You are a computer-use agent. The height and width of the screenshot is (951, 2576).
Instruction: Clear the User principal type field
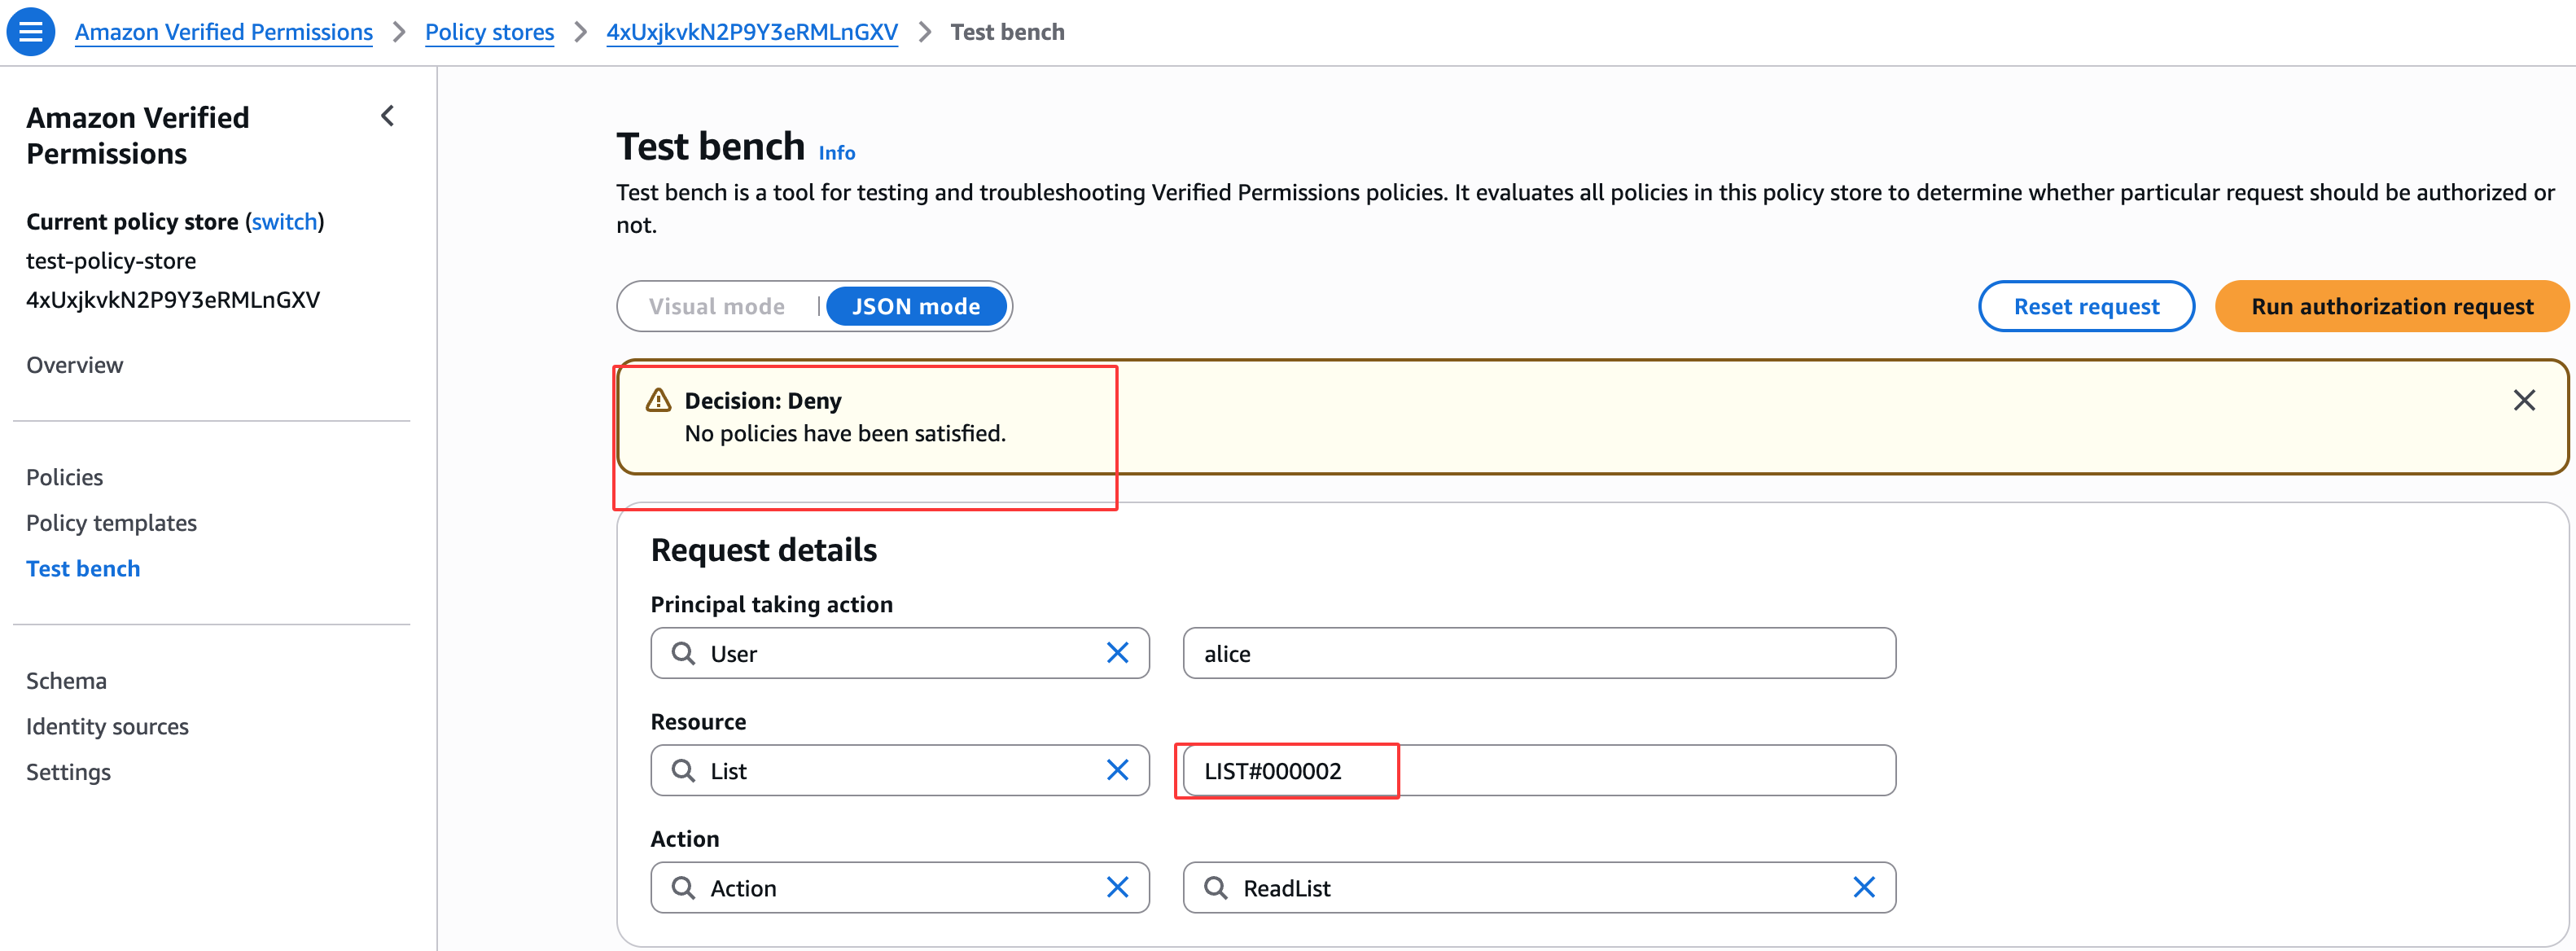pos(1117,653)
